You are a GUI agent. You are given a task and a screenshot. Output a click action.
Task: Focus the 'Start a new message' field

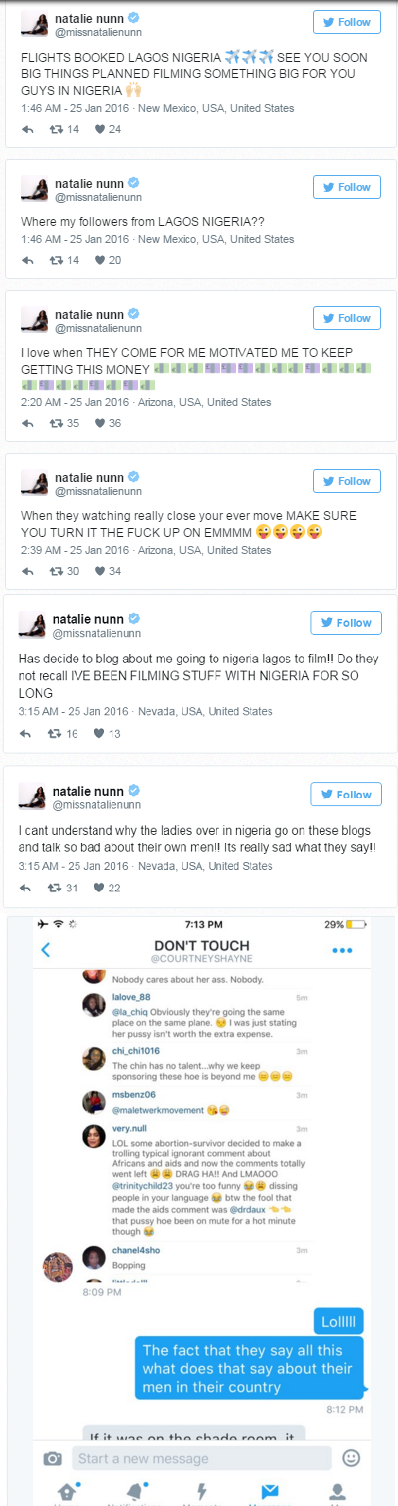point(204,1458)
